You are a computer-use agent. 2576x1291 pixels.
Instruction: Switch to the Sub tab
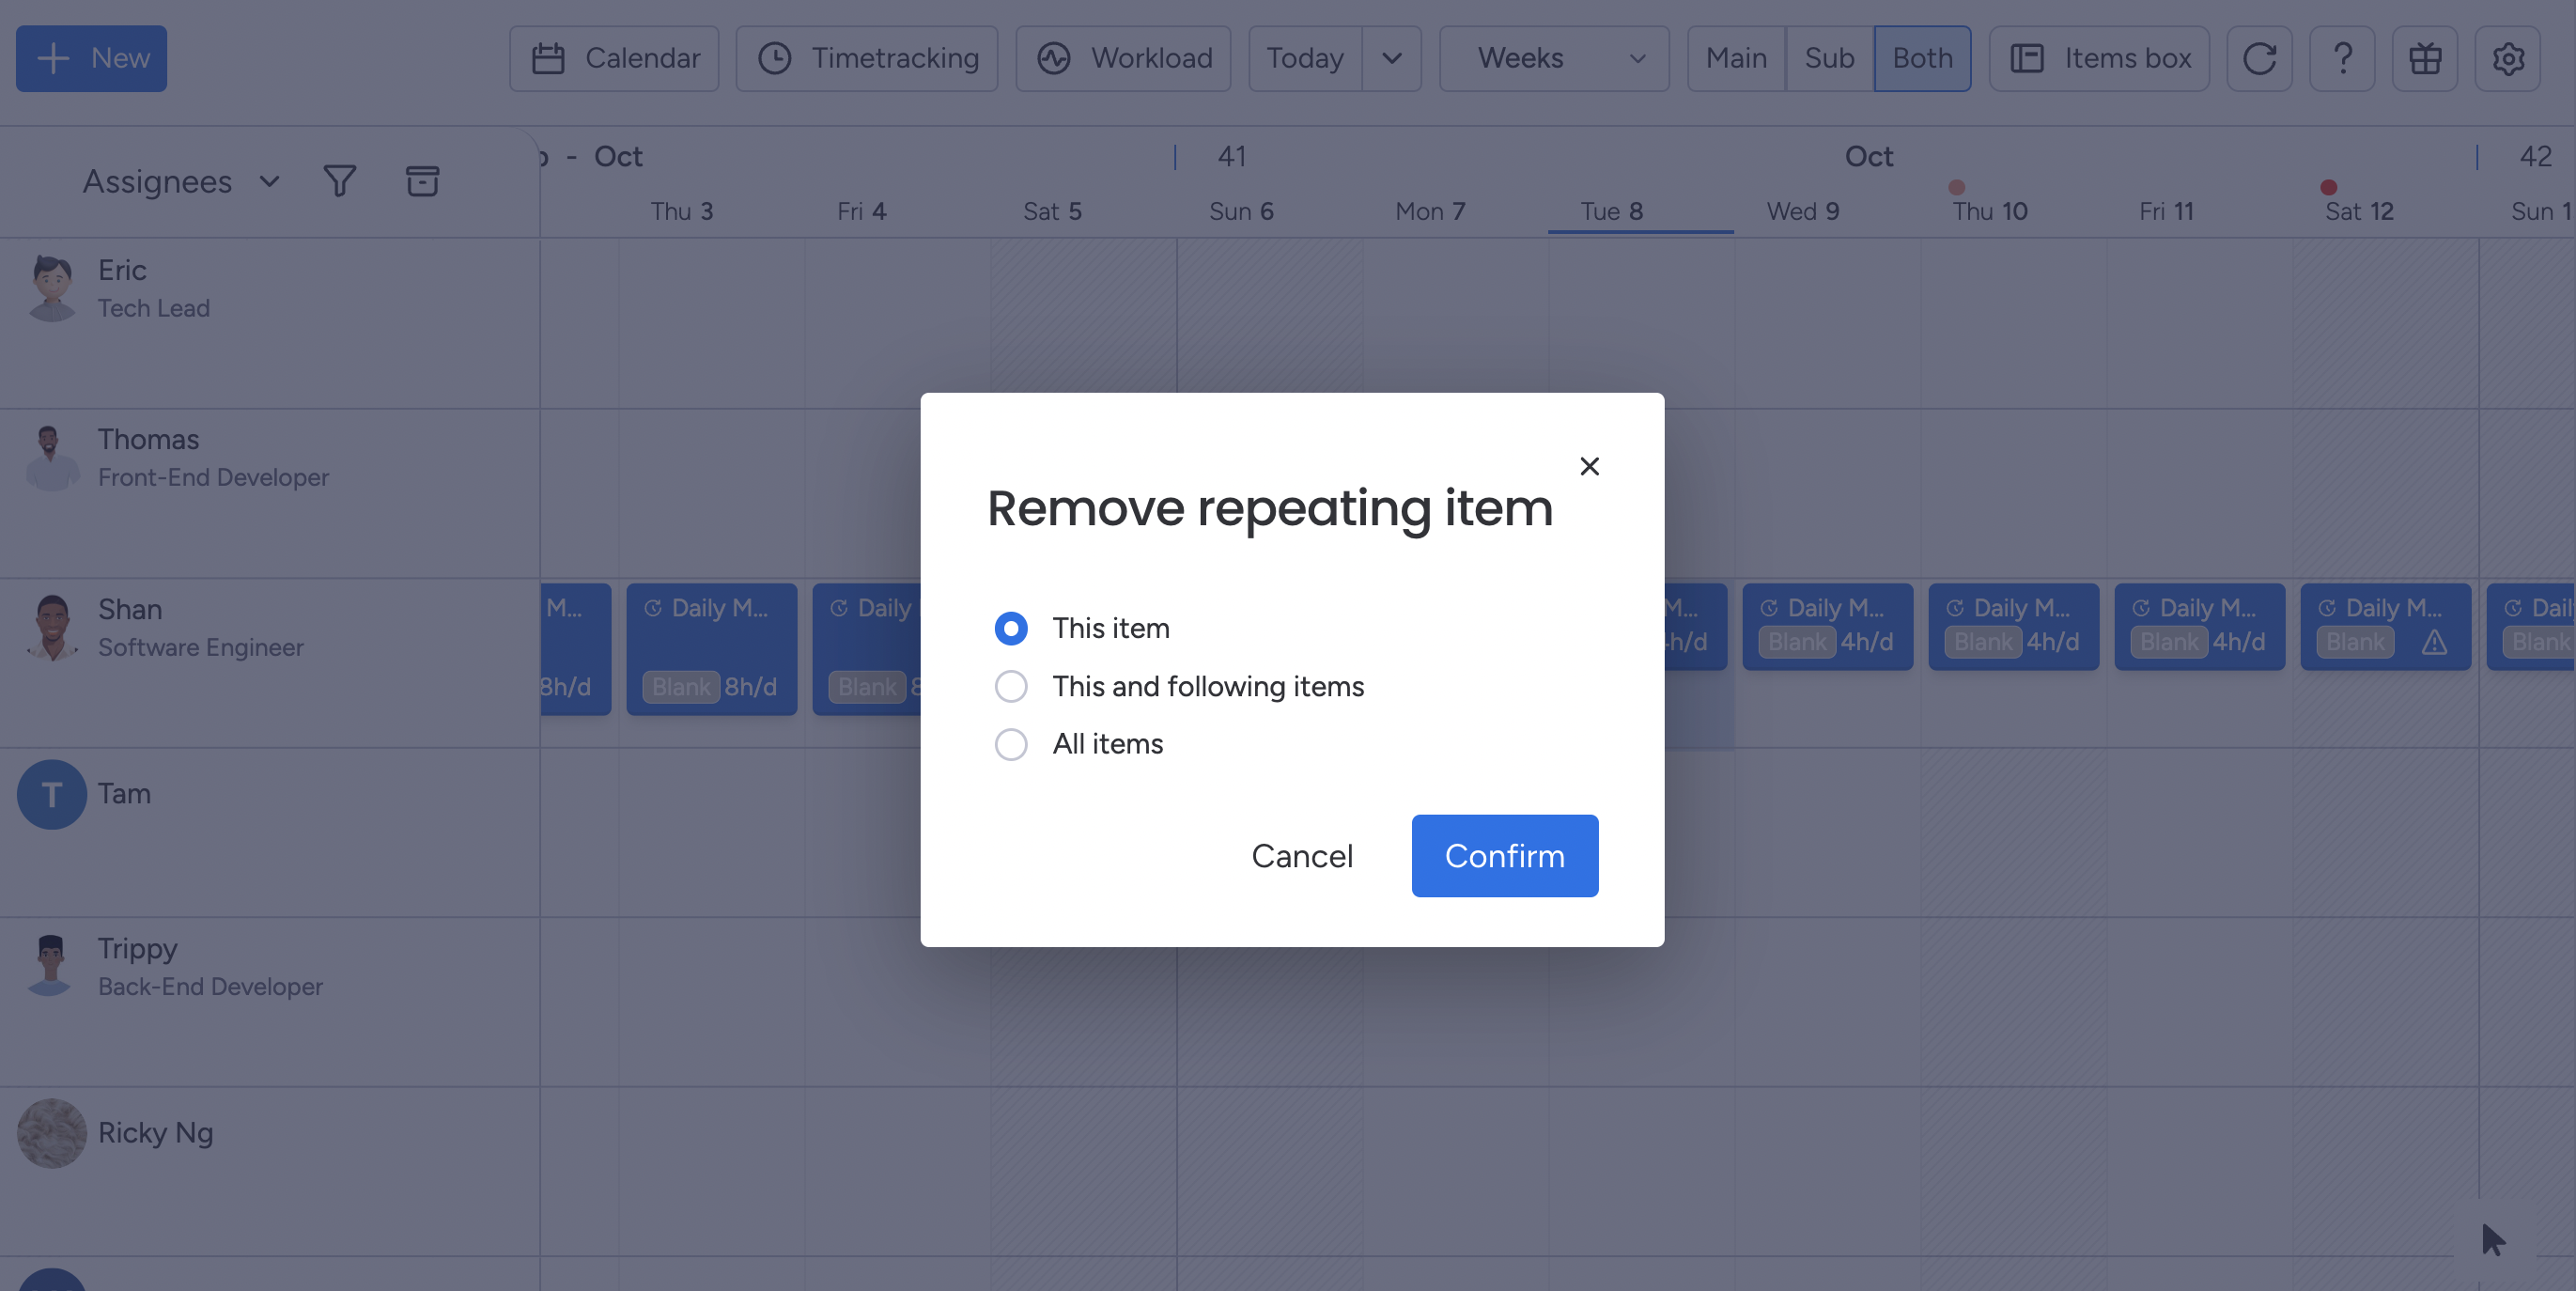click(1828, 58)
